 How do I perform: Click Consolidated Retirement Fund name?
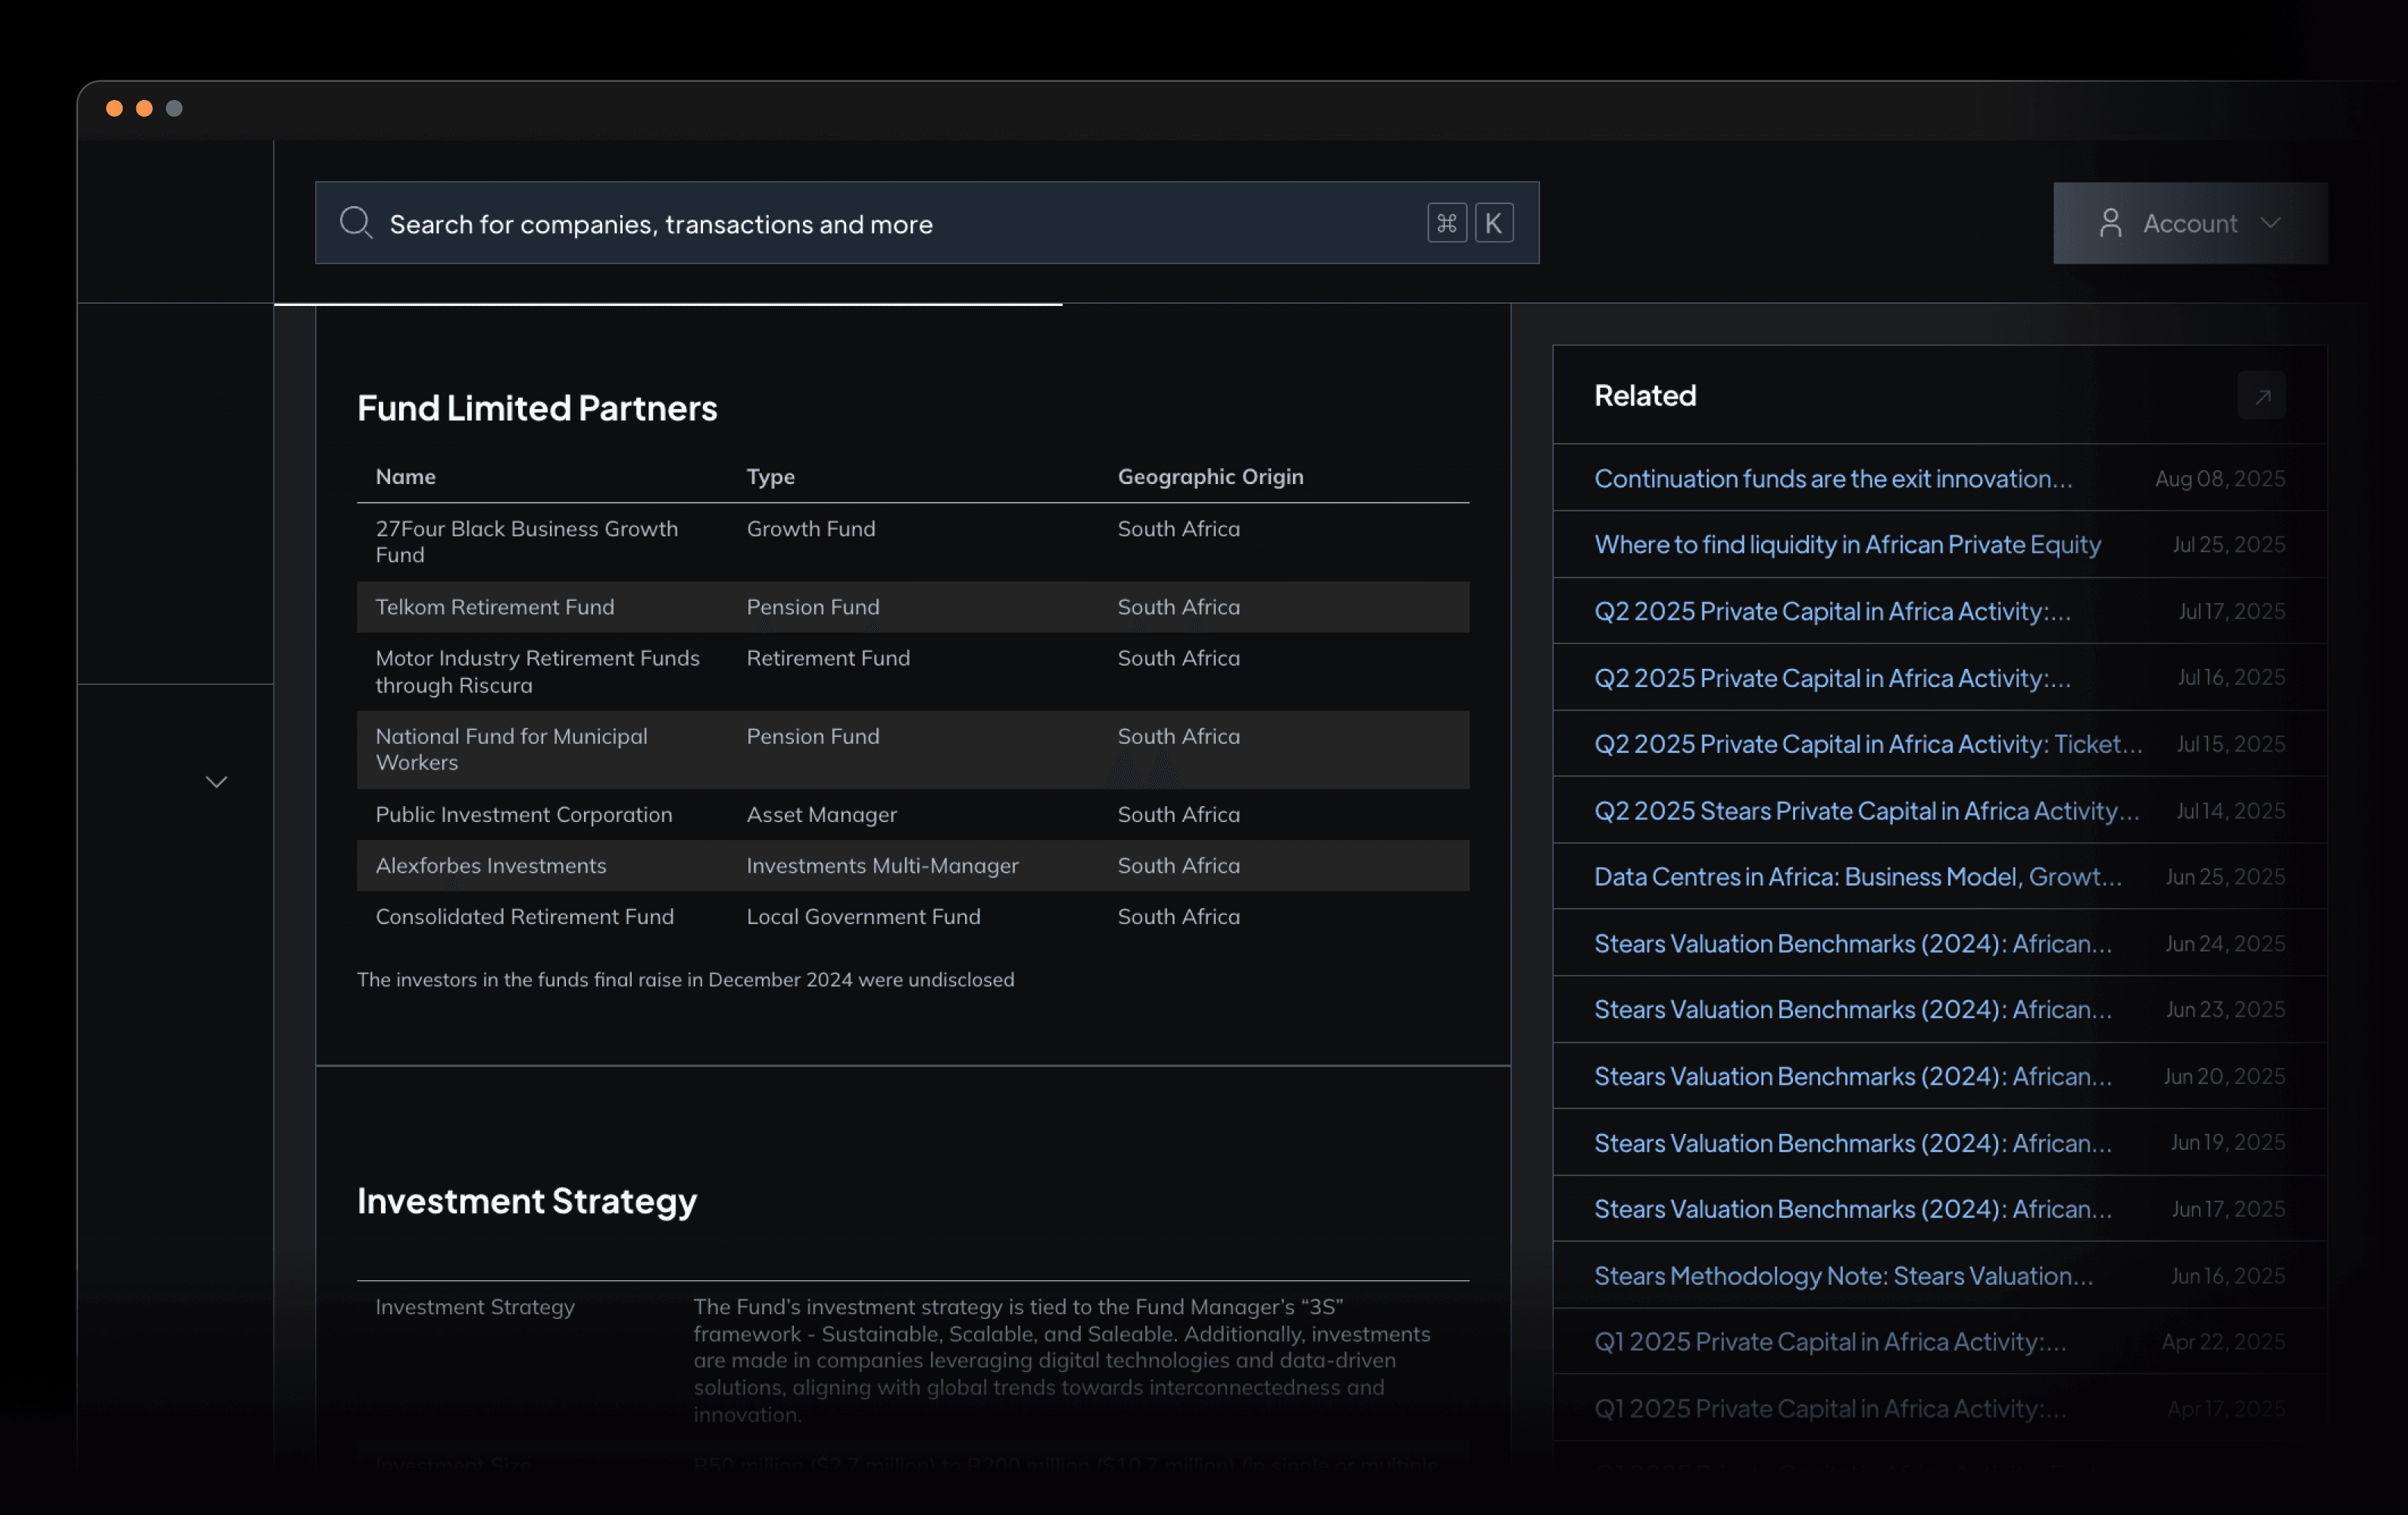click(524, 916)
